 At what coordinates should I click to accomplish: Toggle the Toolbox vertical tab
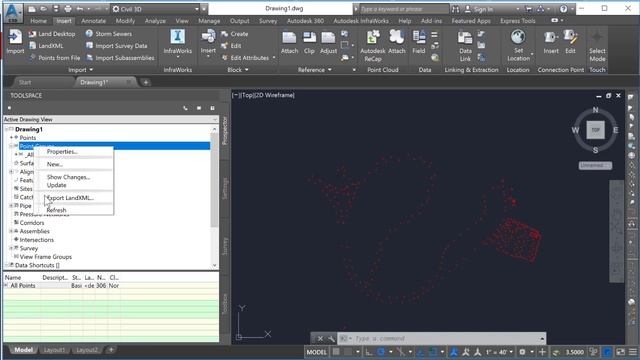[x=224, y=304]
